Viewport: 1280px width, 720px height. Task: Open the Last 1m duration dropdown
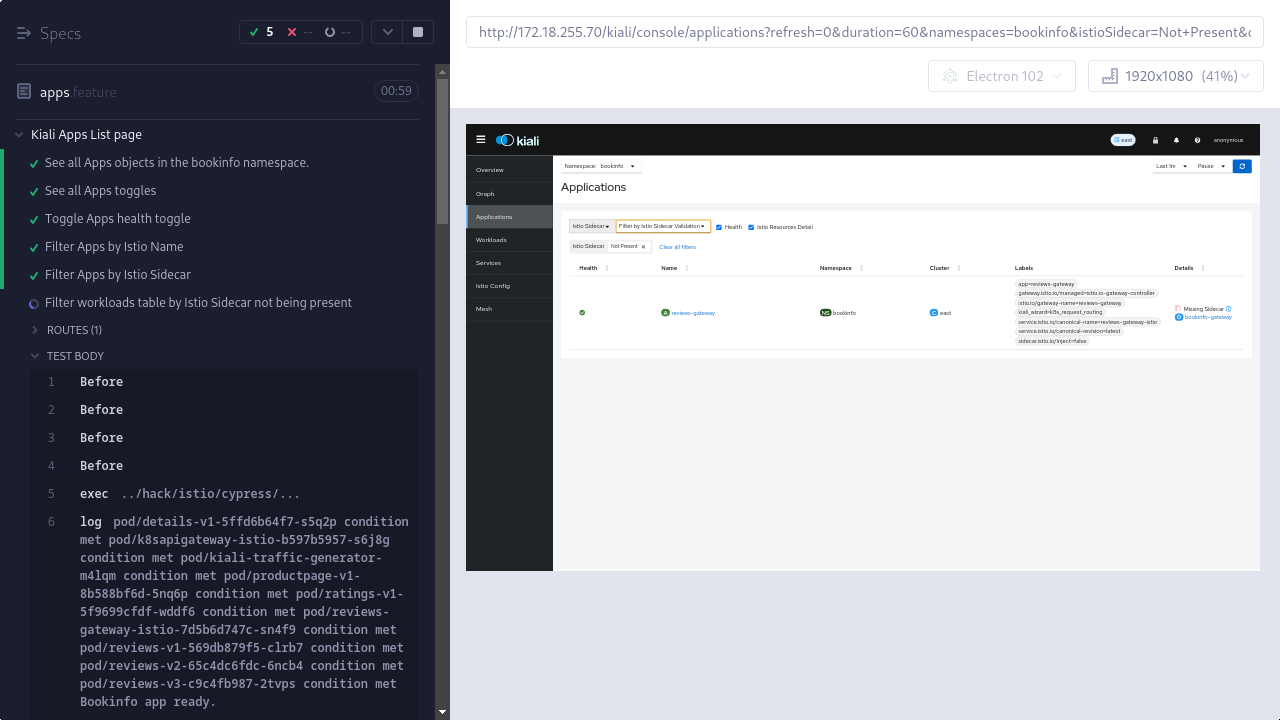(x=1171, y=166)
